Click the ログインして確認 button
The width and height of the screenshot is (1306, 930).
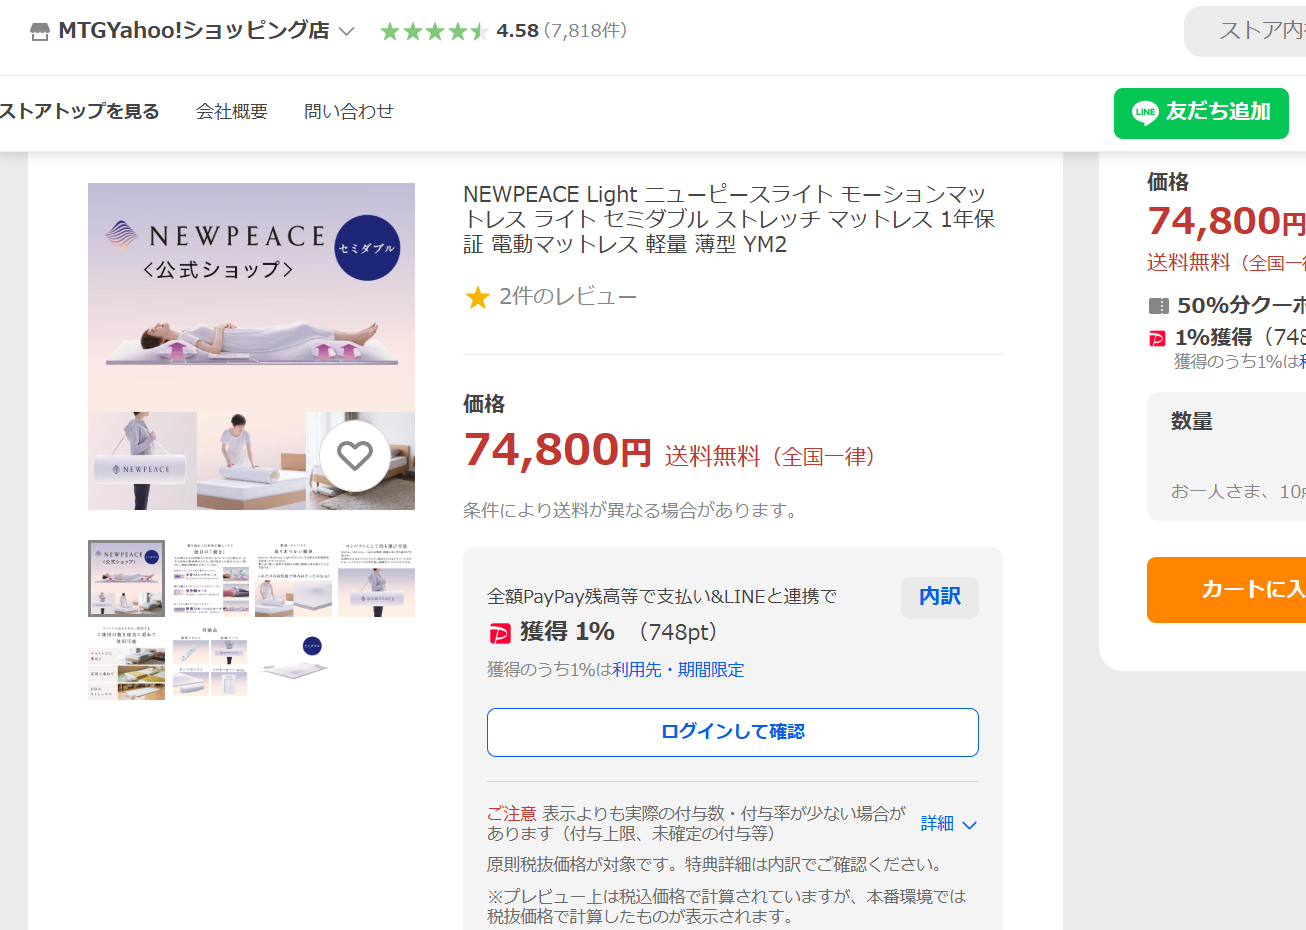[x=732, y=732]
